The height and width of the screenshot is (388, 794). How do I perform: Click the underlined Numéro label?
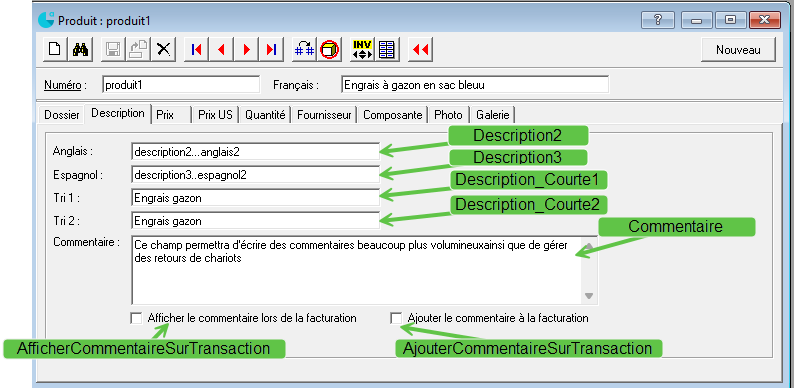coord(62,85)
